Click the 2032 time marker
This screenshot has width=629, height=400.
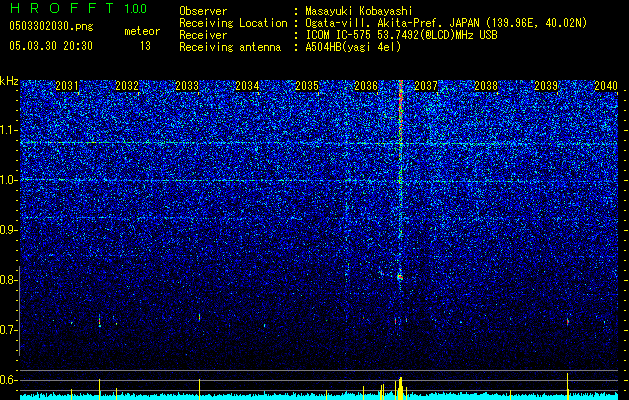(x=127, y=85)
